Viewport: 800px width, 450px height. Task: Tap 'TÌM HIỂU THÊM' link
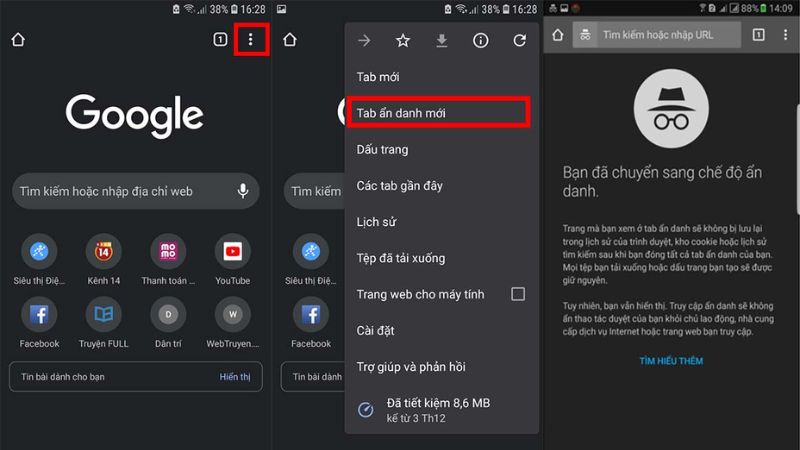(671, 361)
